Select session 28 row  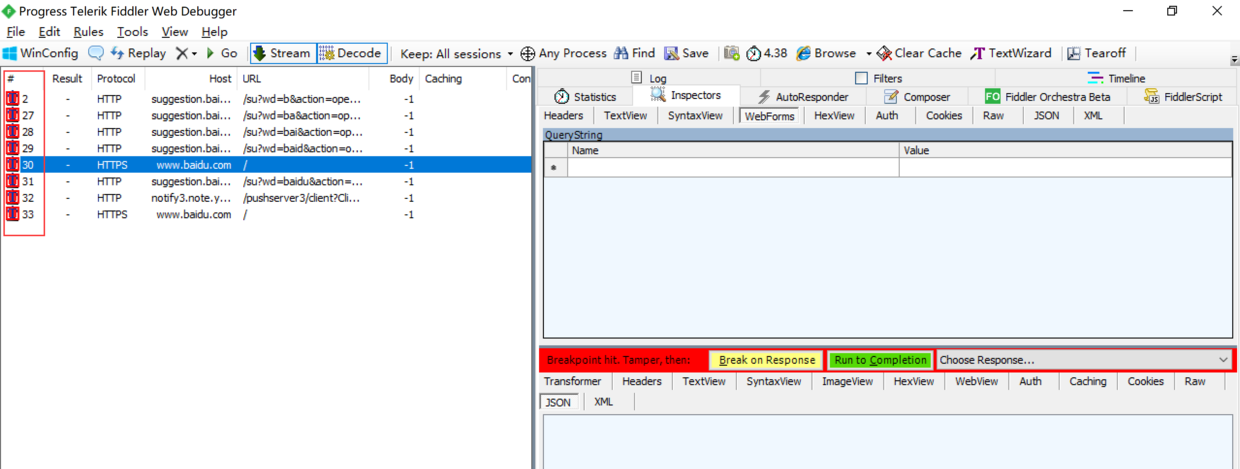pos(267,132)
